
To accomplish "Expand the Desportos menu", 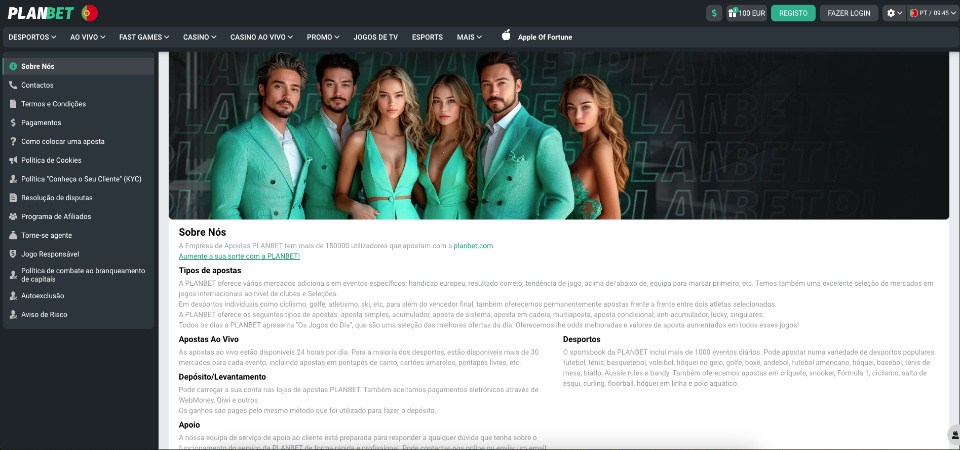I will (x=33, y=37).
